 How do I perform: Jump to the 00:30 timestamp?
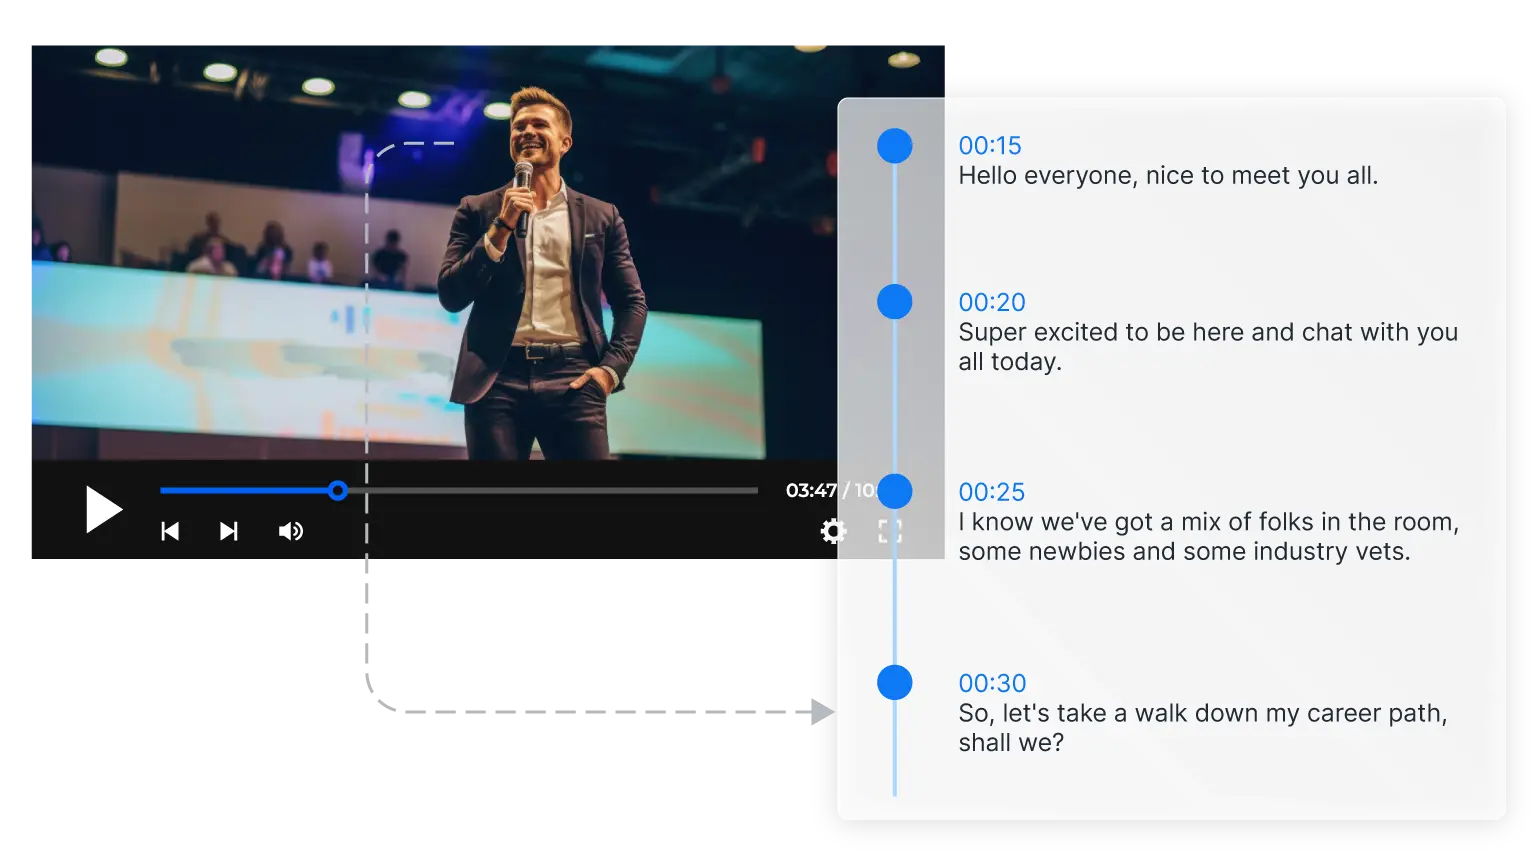coord(992,683)
